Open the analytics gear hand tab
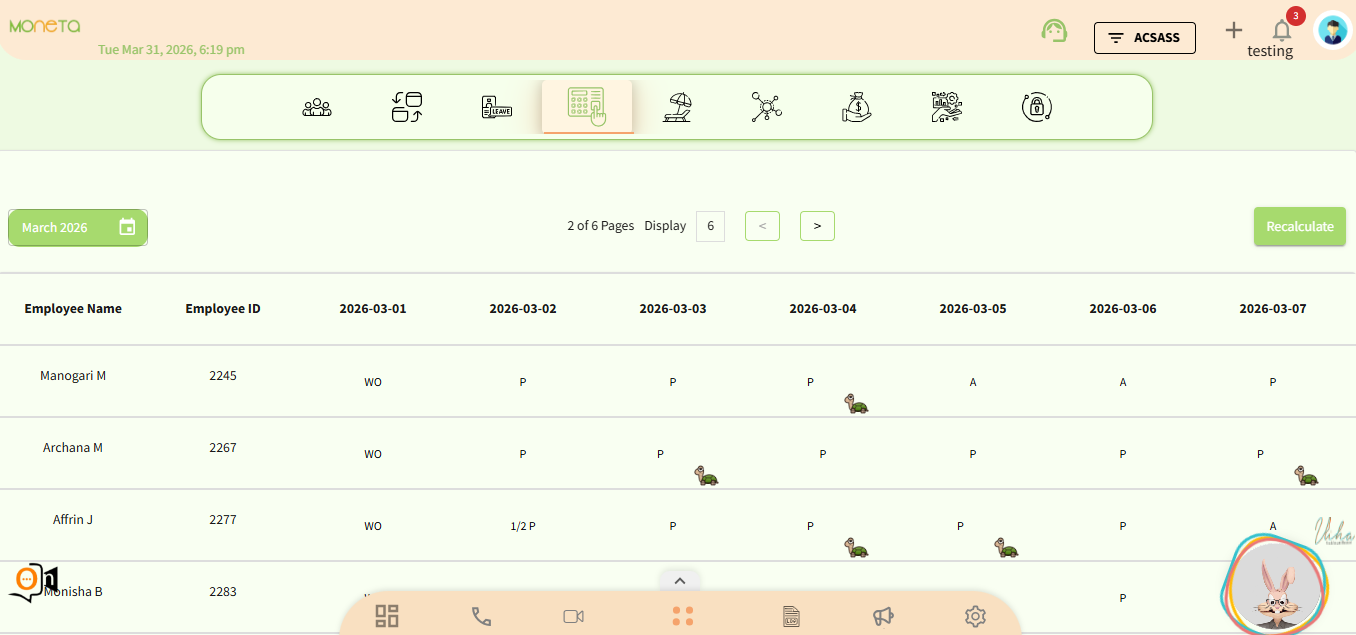Viewport: 1356px width, 635px height. 946,107
